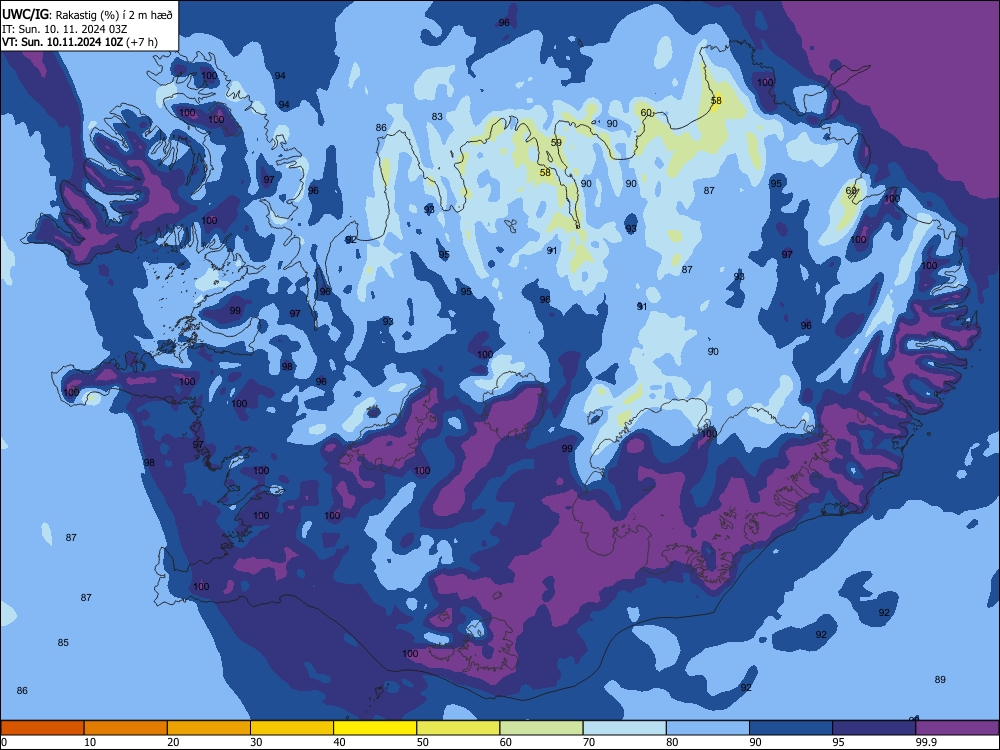Pick the light green 60–70 legend swatch
This screenshot has width=1000, height=750.
point(541,728)
